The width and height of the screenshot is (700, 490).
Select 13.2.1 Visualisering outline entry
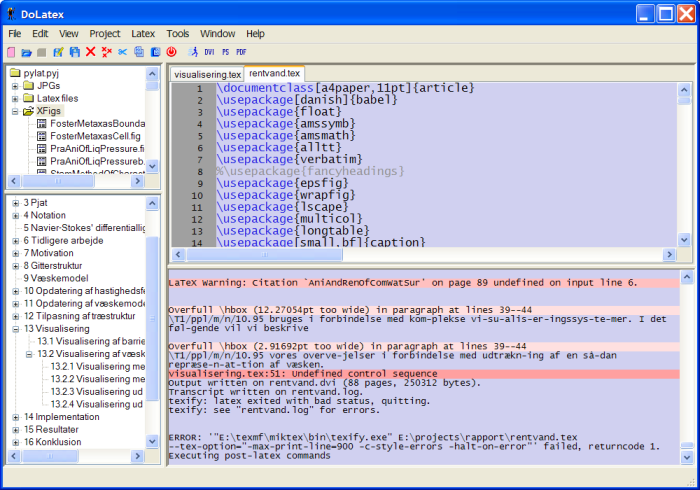coord(98,366)
